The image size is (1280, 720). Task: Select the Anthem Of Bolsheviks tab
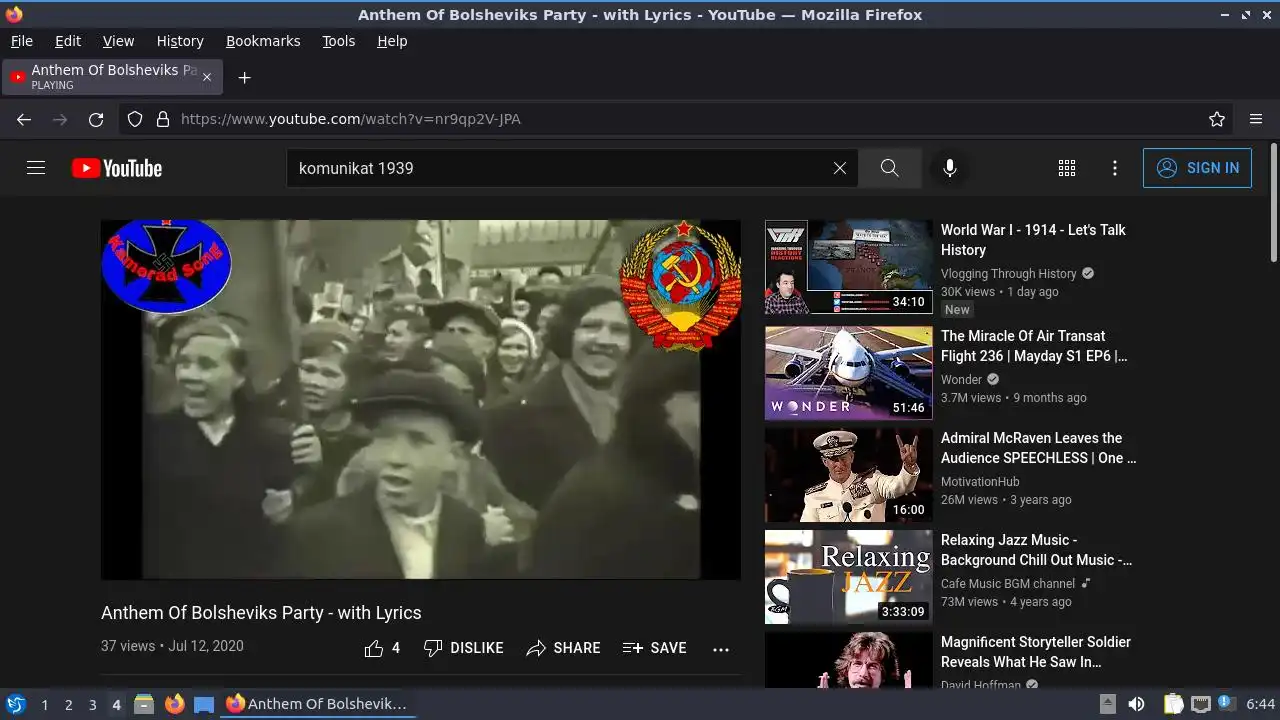click(113, 77)
